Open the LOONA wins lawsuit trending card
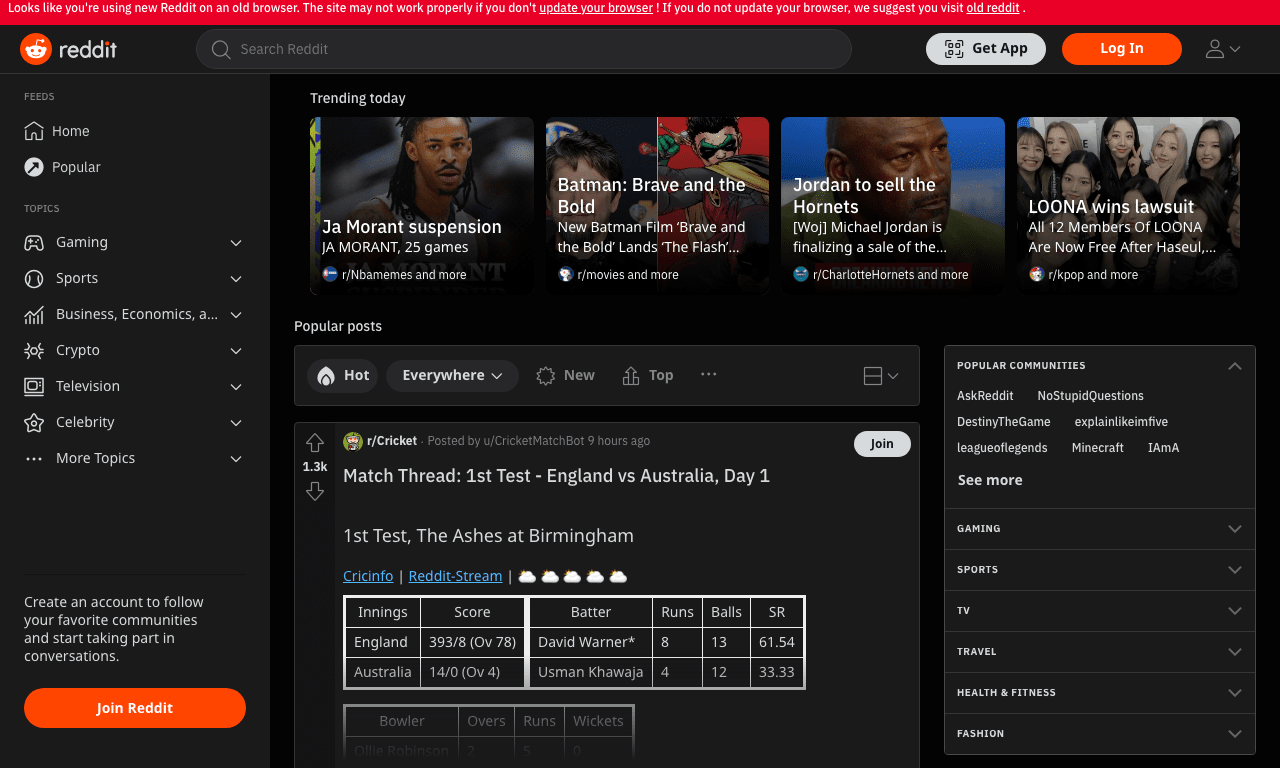1280x768 pixels. [1128, 206]
